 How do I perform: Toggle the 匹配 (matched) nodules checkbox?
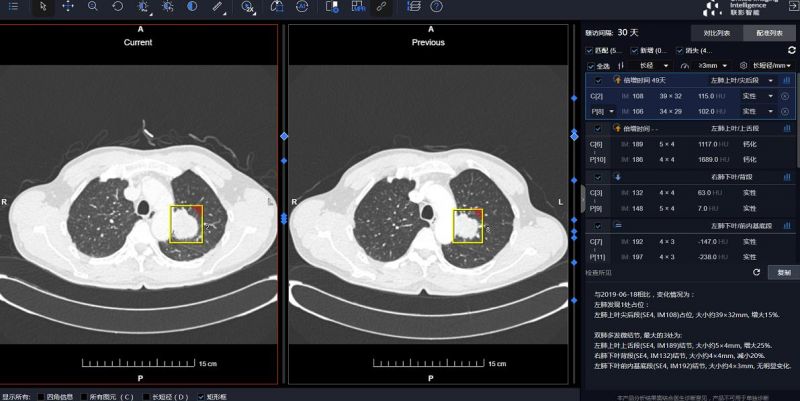tap(590, 50)
